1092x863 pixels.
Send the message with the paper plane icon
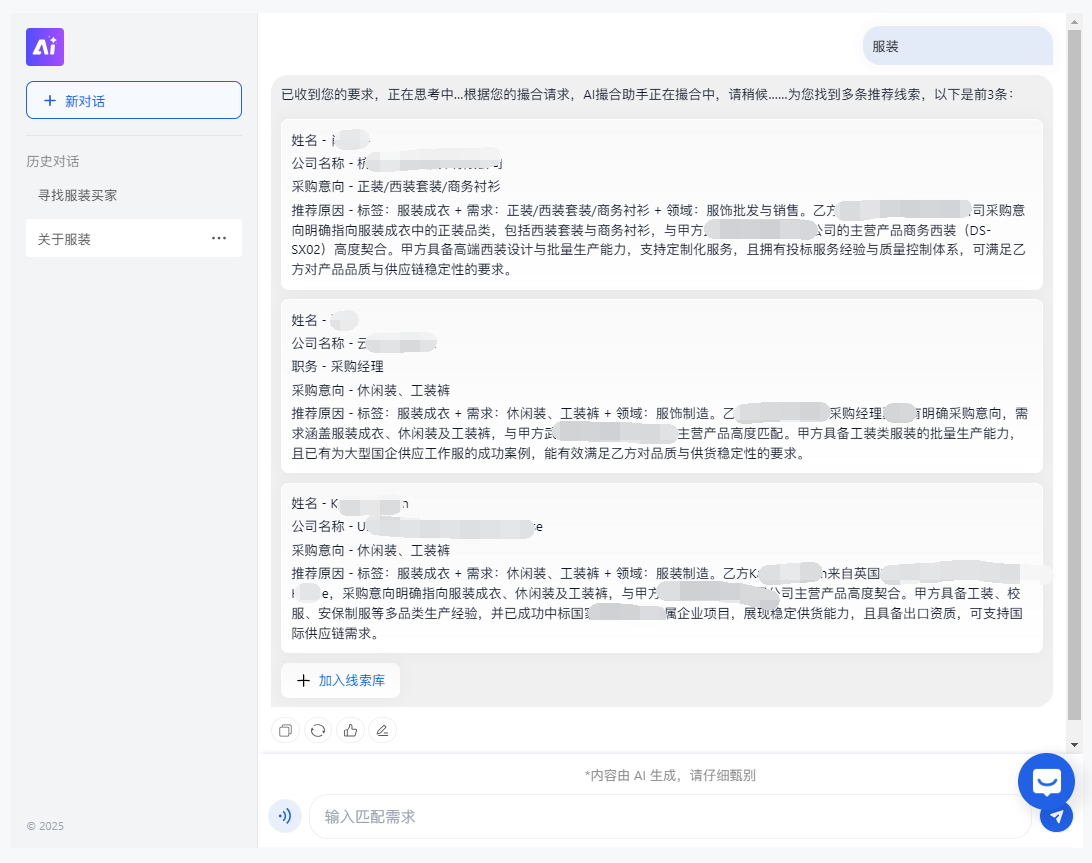[1055, 816]
